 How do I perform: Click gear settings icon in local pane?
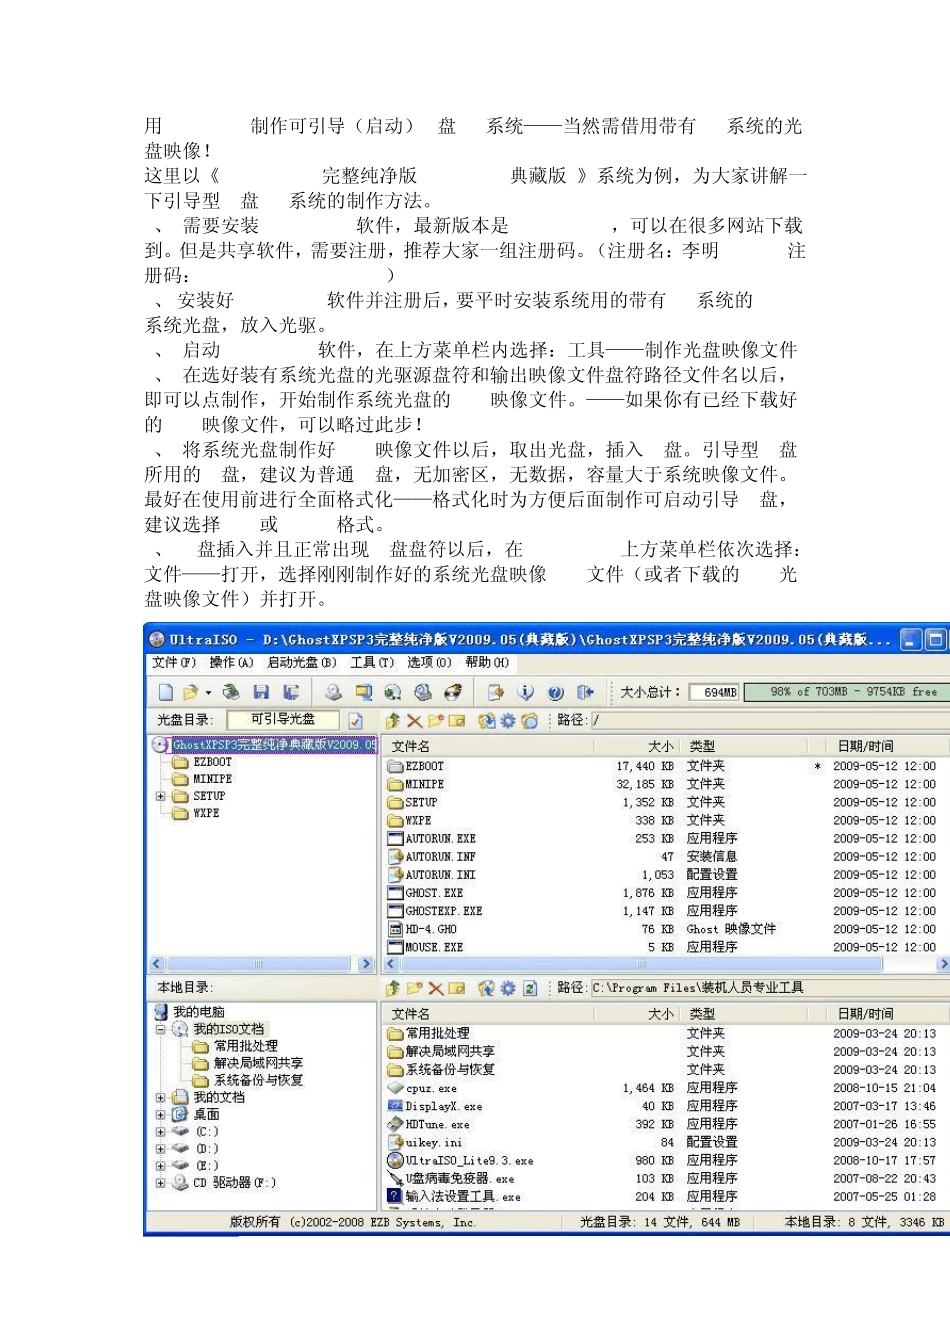tap(508, 988)
